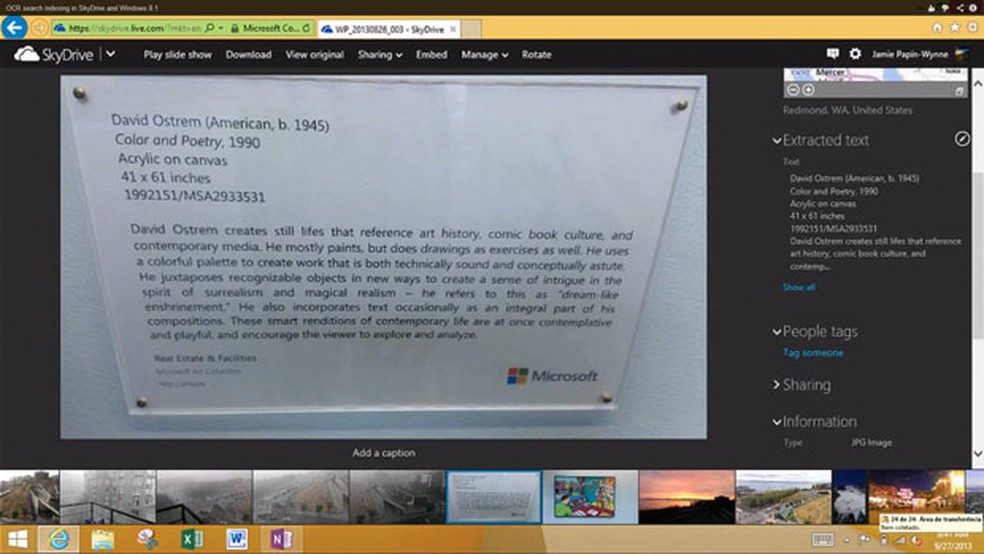Close the SkyDrive browser tab
This screenshot has height=554, width=984.
[x=453, y=29]
